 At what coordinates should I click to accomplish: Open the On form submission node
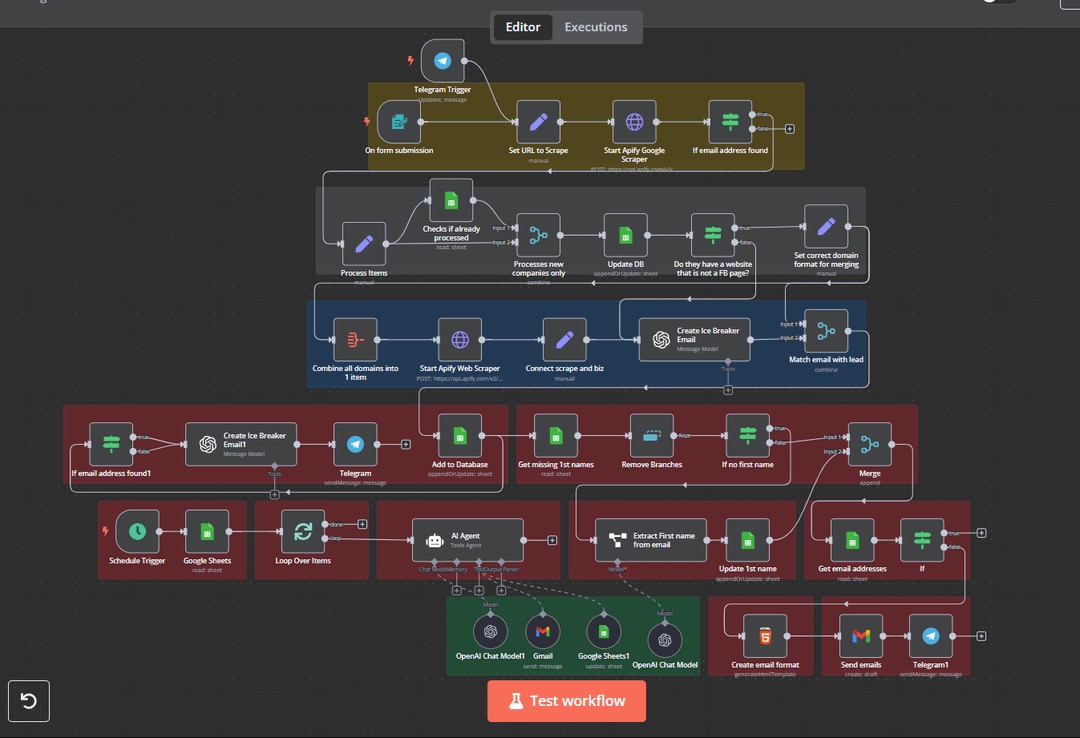[399, 122]
